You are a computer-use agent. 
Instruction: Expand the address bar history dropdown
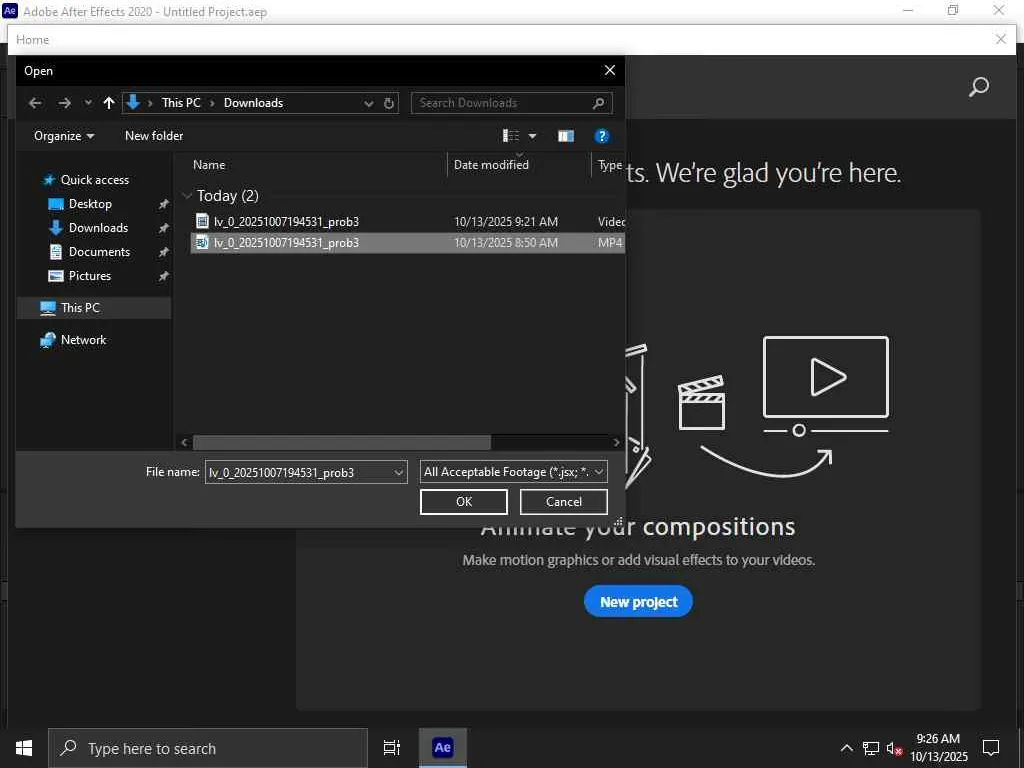369,103
